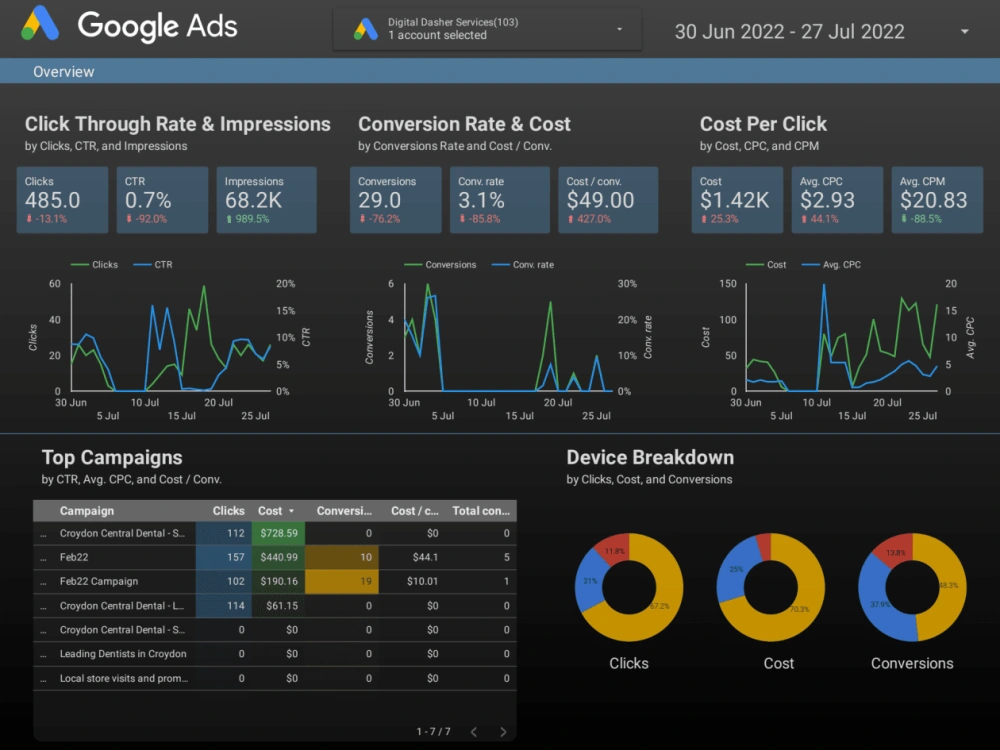1000x750 pixels.
Task: Select the Feb22 Campaign row name
Action: click(x=99, y=581)
